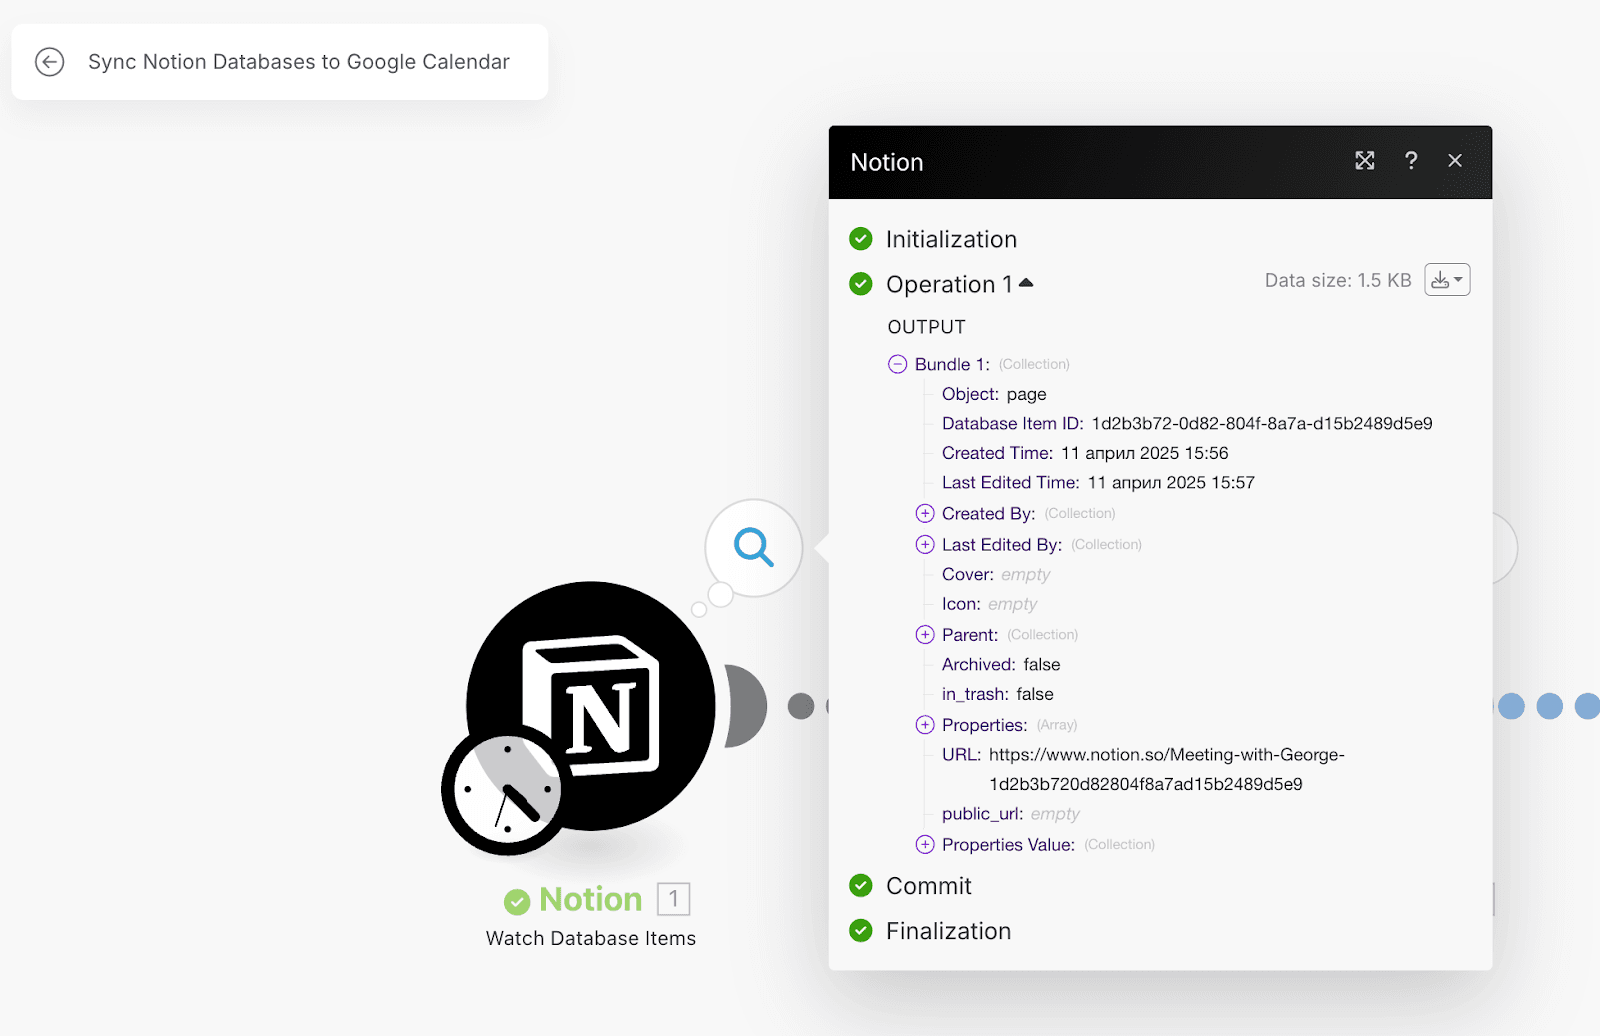The image size is (1600, 1036).
Task: Click the Initialization green check icon
Action: pos(861,239)
